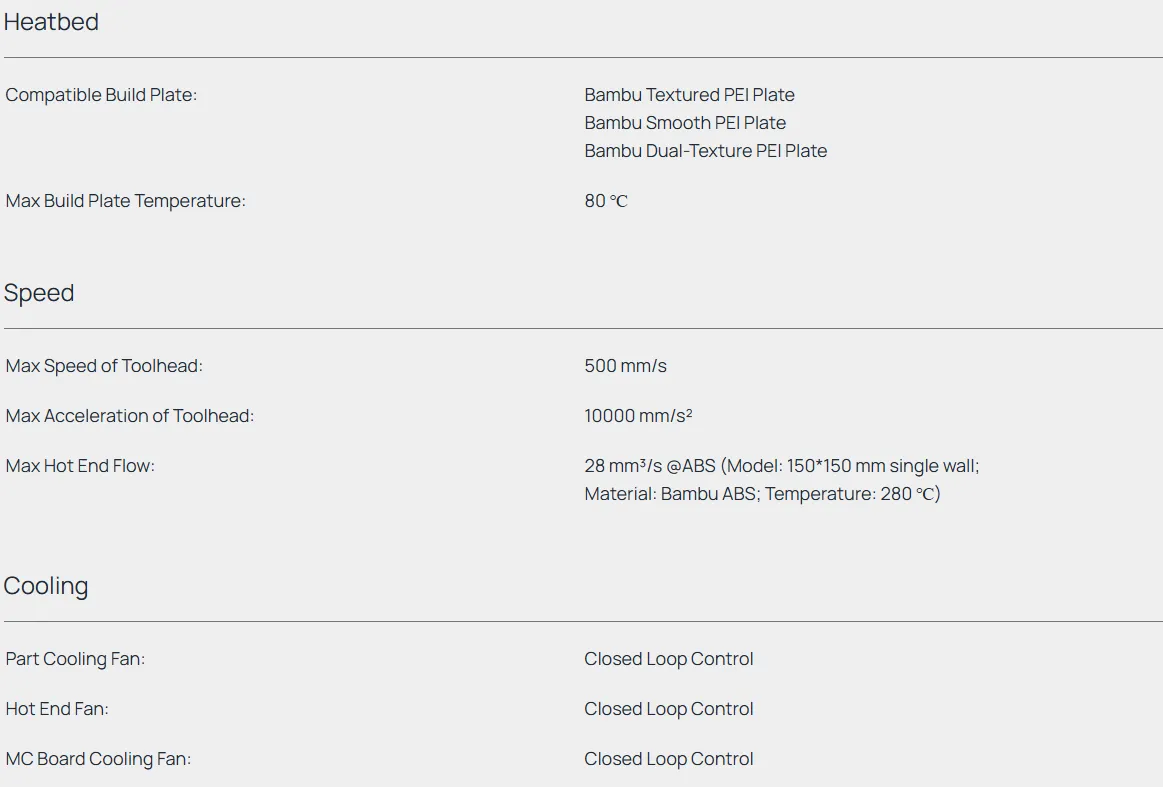Click Closed Loop Control beside Hot End Fan
The height and width of the screenshot is (787, 1163).
point(668,709)
